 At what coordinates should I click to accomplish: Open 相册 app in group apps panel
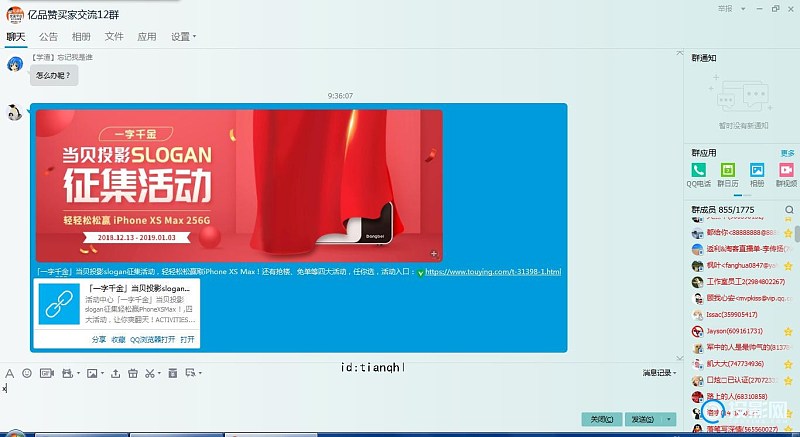757,170
